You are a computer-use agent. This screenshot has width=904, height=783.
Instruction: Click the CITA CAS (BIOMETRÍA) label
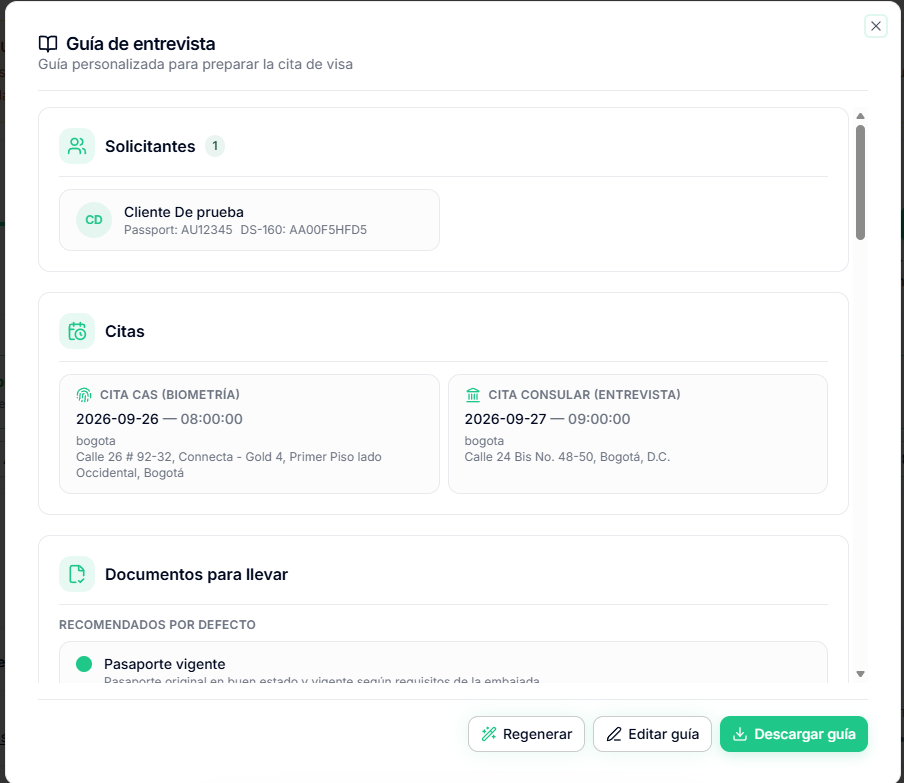click(x=170, y=395)
